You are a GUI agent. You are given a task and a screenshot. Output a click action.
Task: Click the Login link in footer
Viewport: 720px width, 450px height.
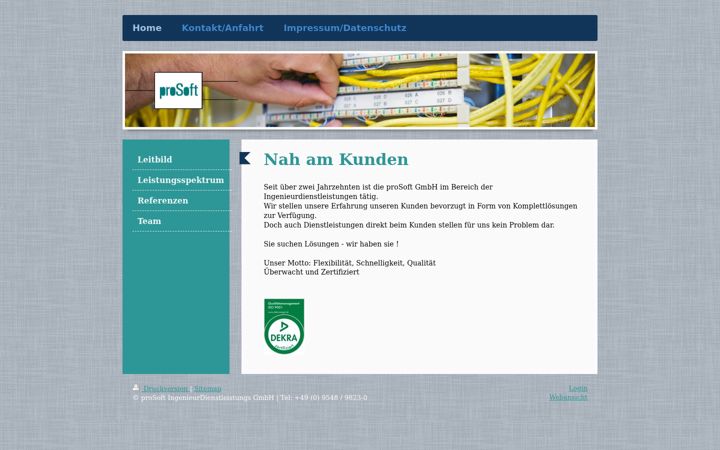(578, 388)
